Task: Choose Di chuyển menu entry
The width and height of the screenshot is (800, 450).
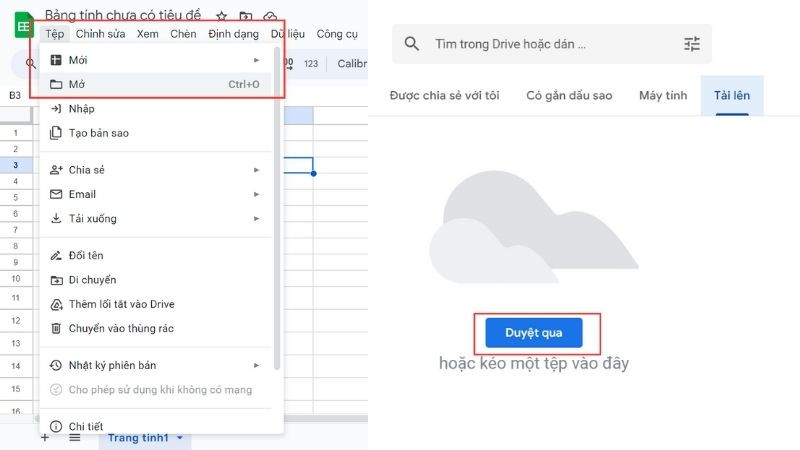Action: (156, 280)
